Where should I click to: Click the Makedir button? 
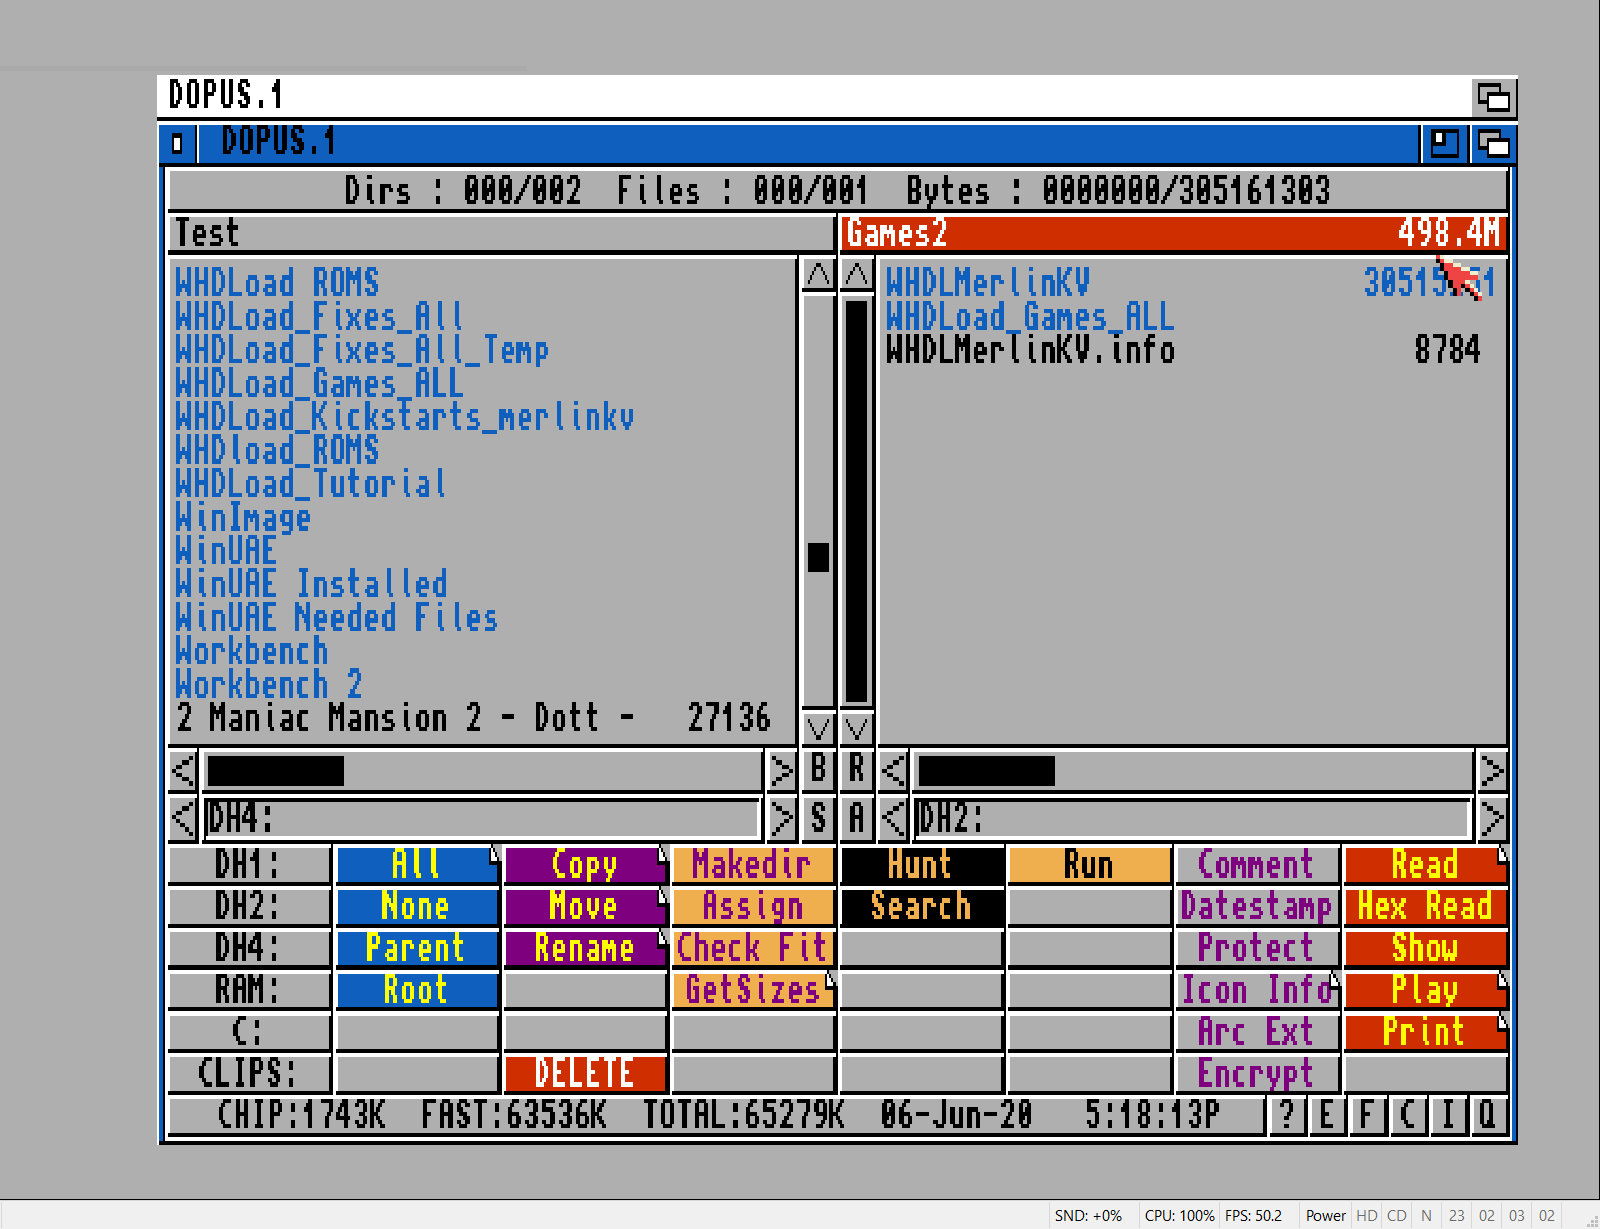click(x=753, y=865)
